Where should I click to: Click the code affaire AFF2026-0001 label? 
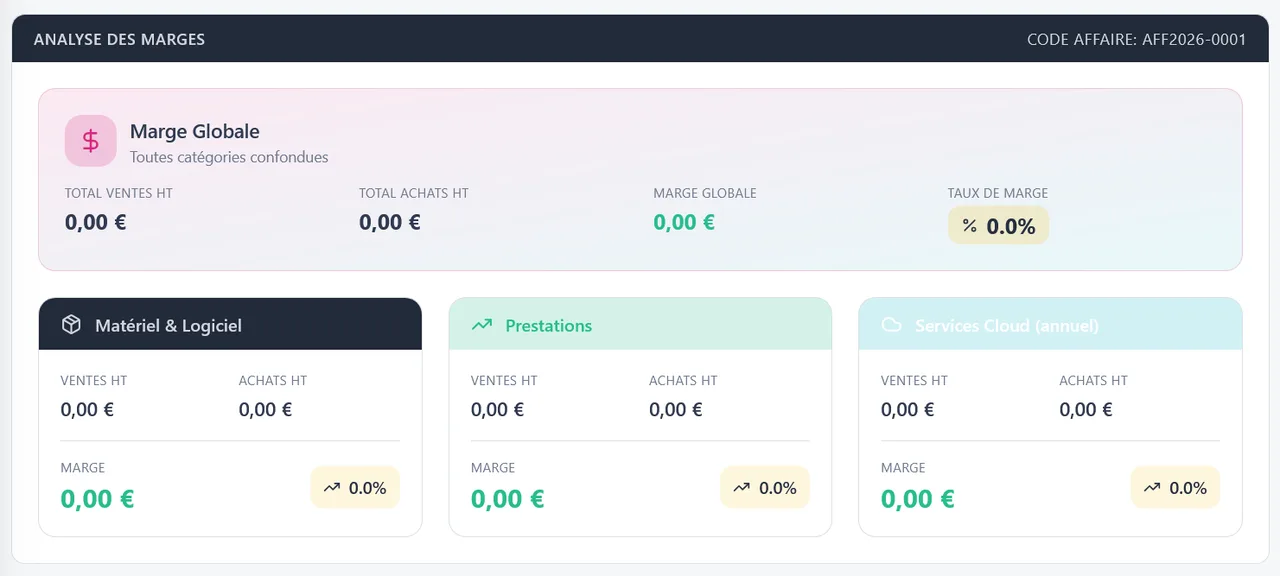(1137, 39)
